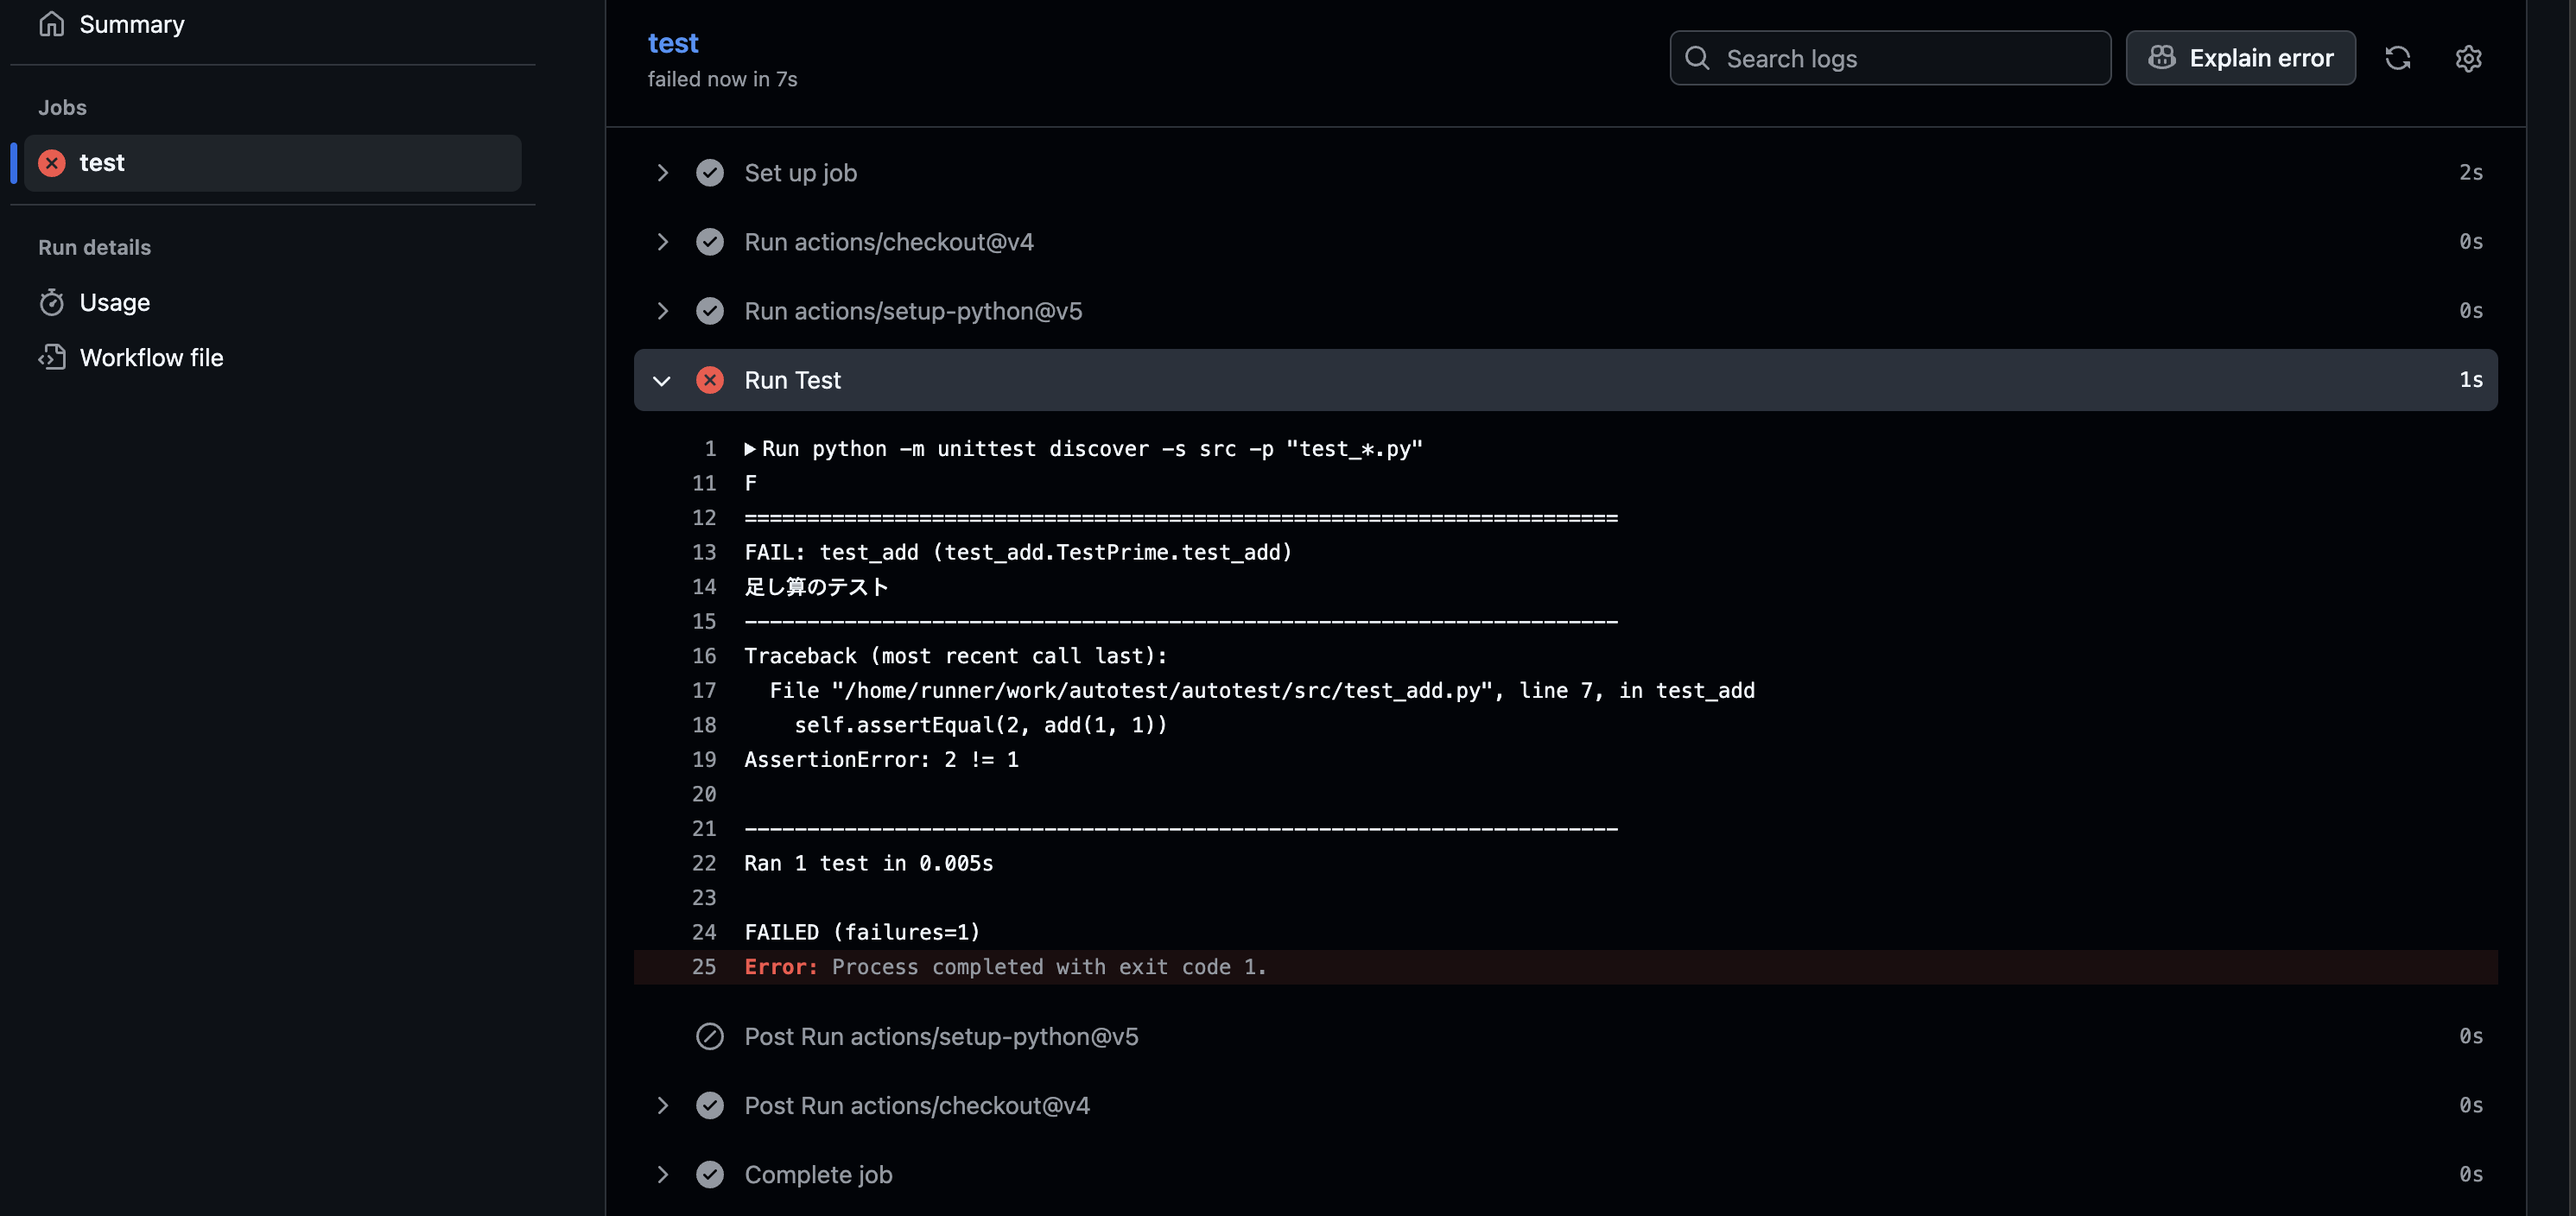Viewport: 2576px width, 1216px height.
Task: Click the Summary home icon
Action: (51, 24)
